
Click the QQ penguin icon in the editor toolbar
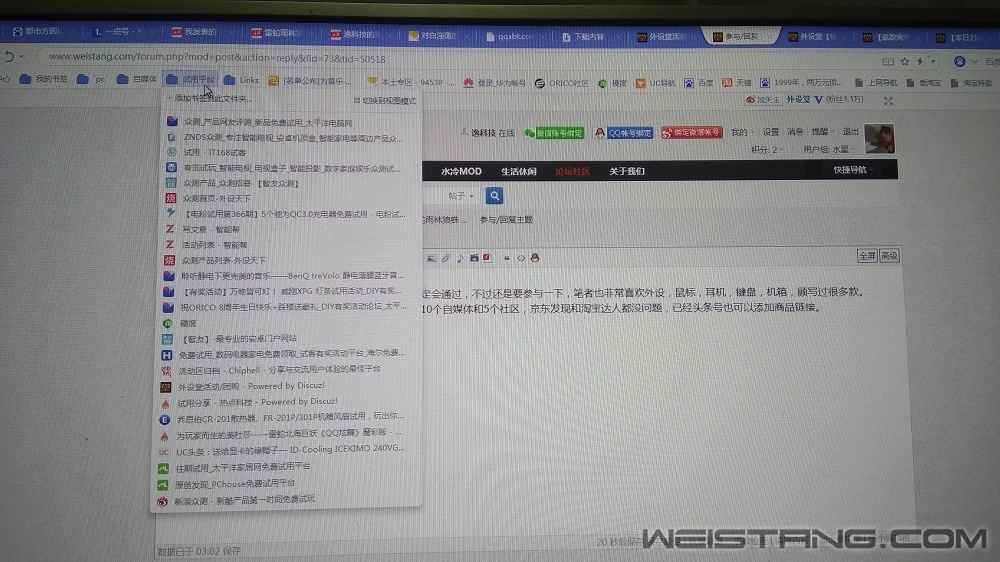click(x=535, y=258)
